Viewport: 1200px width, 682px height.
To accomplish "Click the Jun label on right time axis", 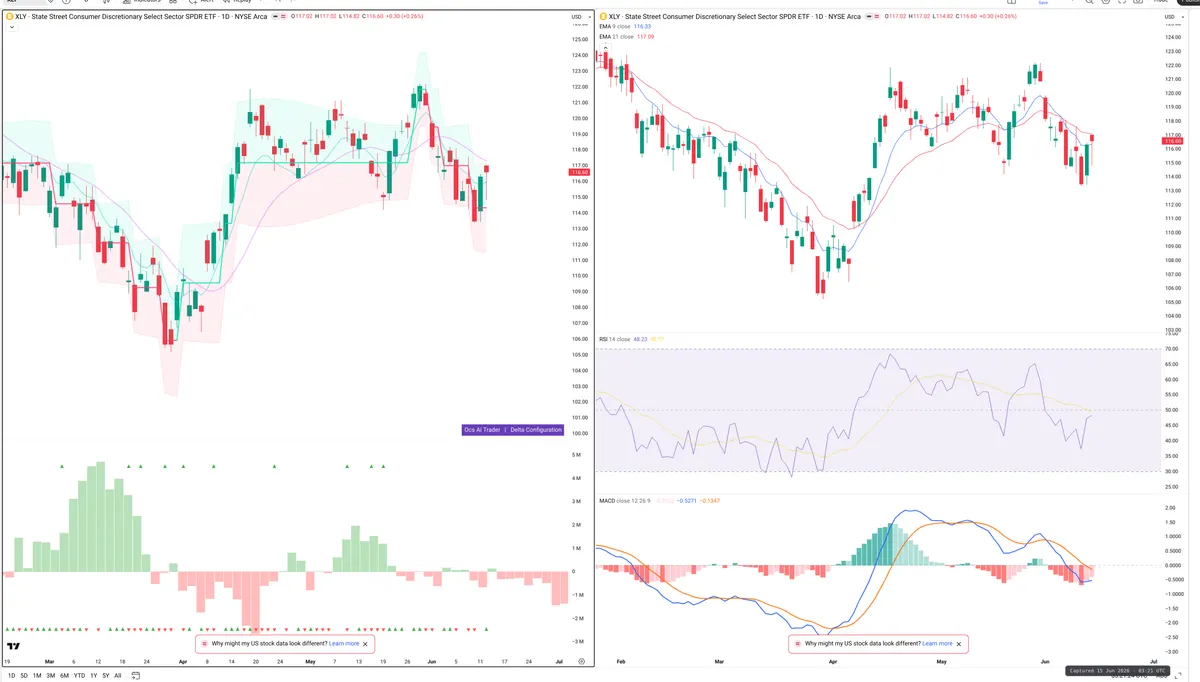I will (1045, 661).
